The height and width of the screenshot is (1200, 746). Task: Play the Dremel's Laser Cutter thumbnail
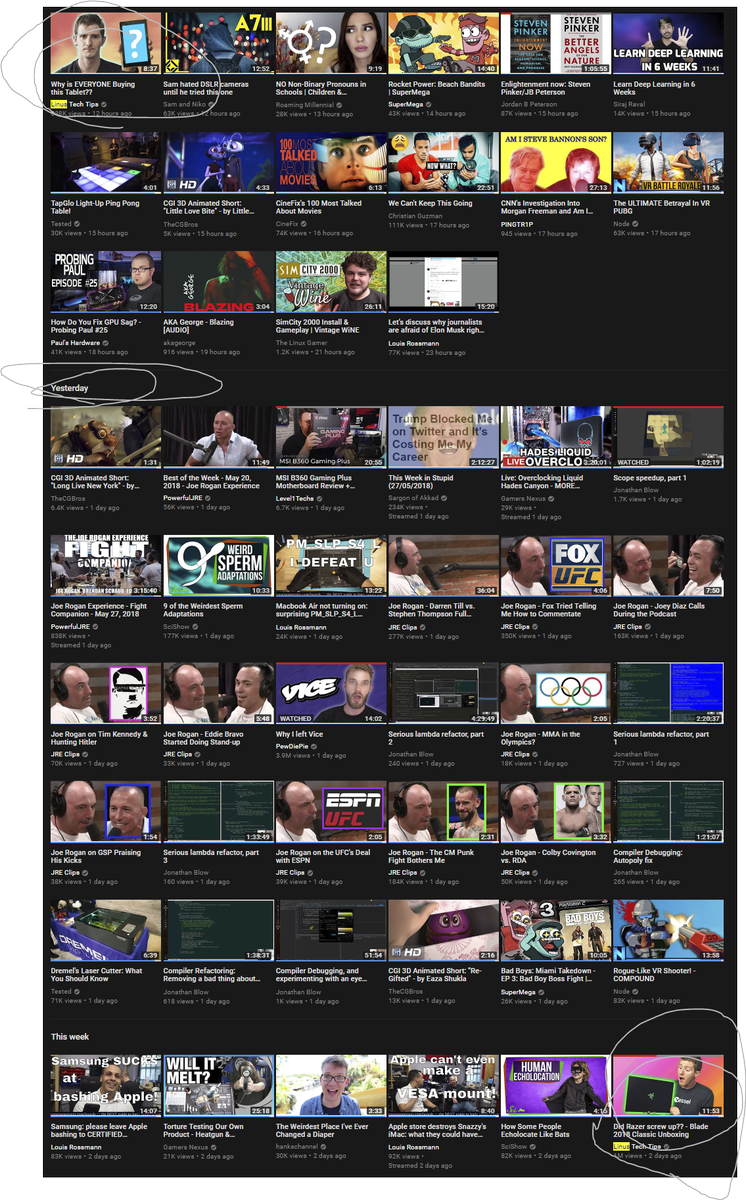click(106, 931)
